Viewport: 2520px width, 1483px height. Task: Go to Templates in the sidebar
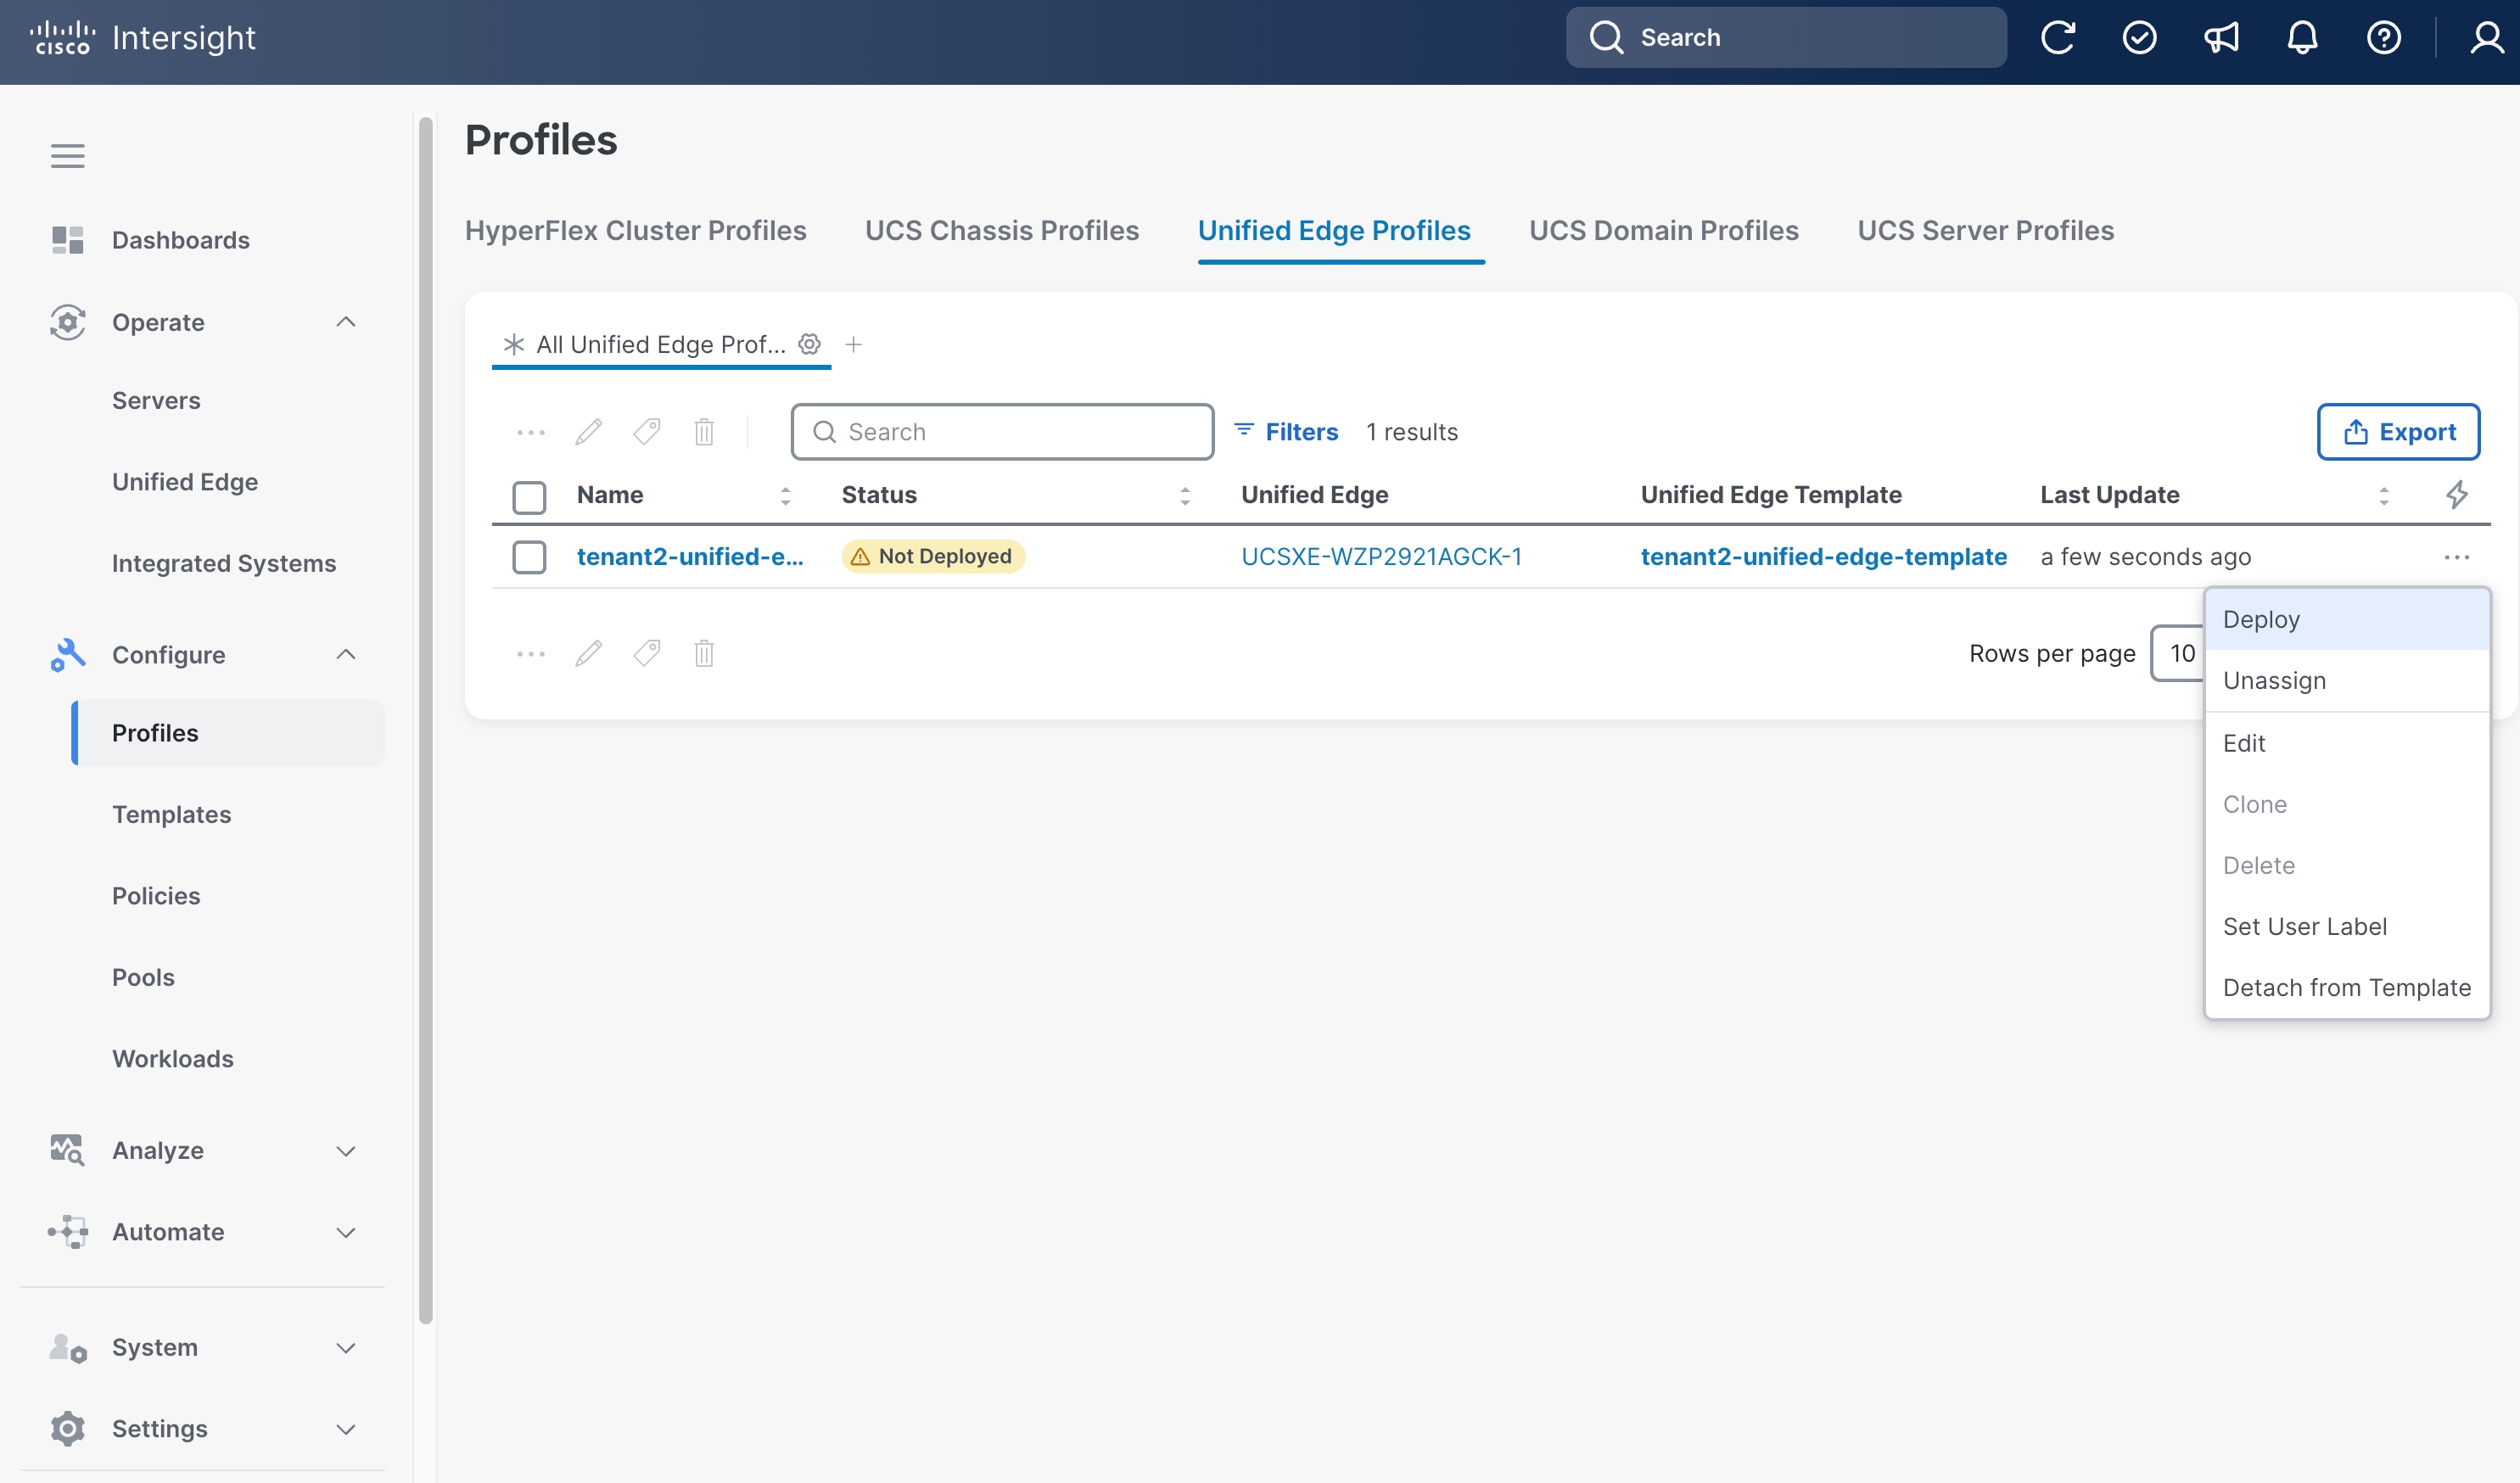(171, 814)
